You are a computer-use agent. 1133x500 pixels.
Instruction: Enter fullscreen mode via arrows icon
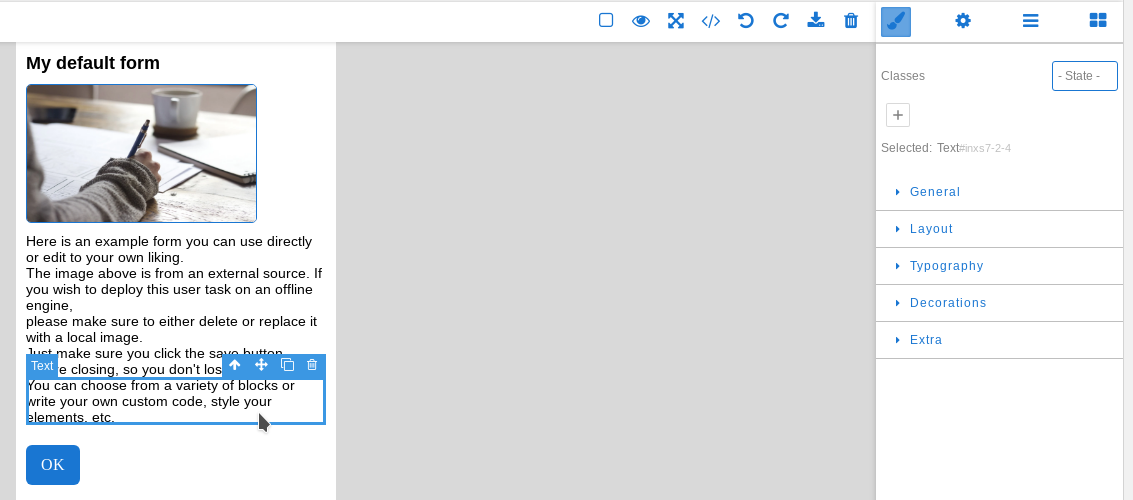(676, 20)
